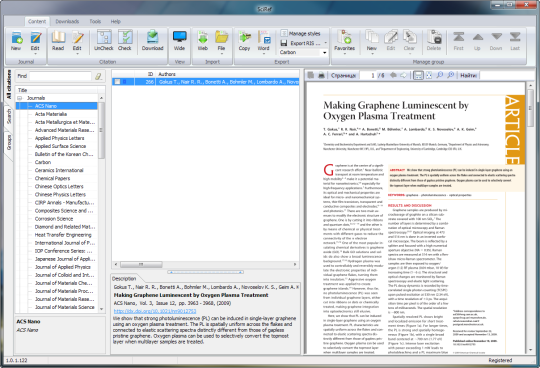The width and height of the screenshot is (540, 368).
Task: Expand Favorites dropdown arrow
Action: coord(344,53)
